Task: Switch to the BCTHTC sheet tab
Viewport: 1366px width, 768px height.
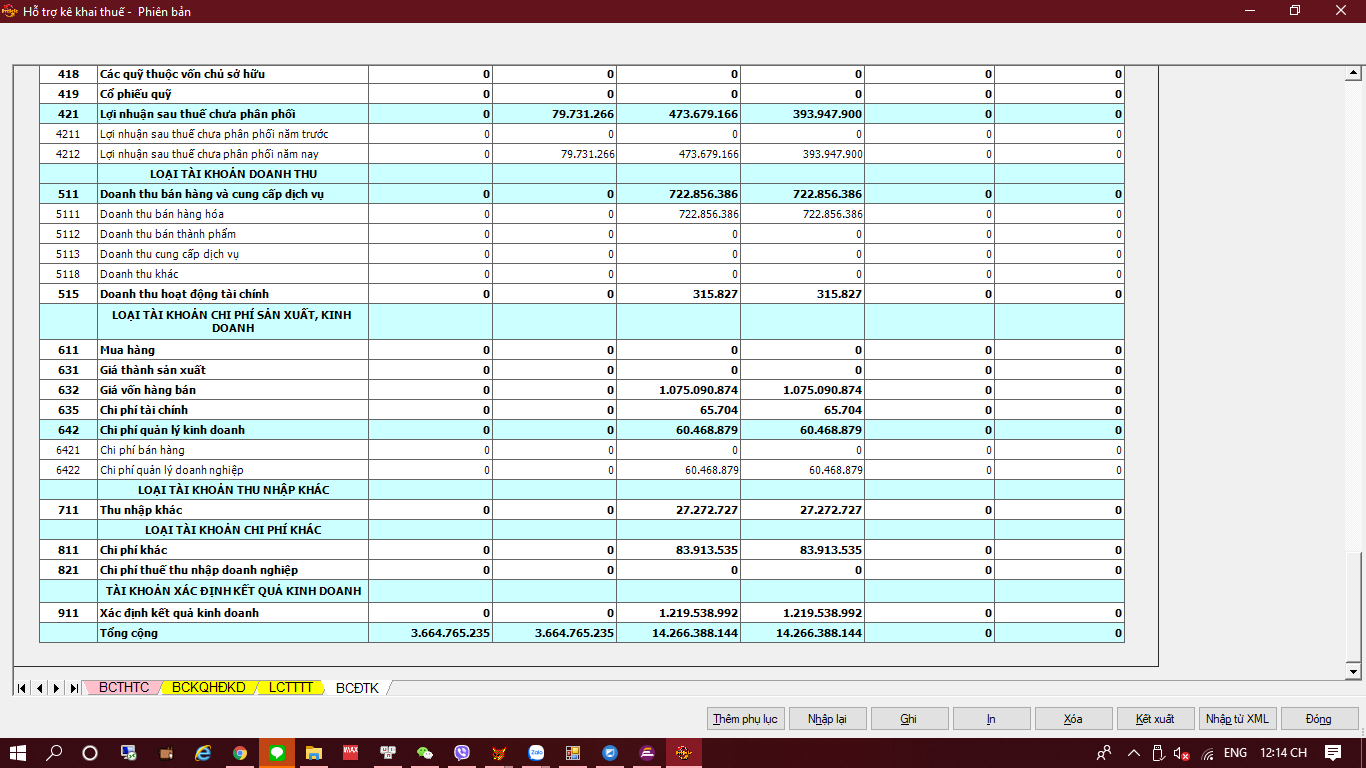Action: 124,688
